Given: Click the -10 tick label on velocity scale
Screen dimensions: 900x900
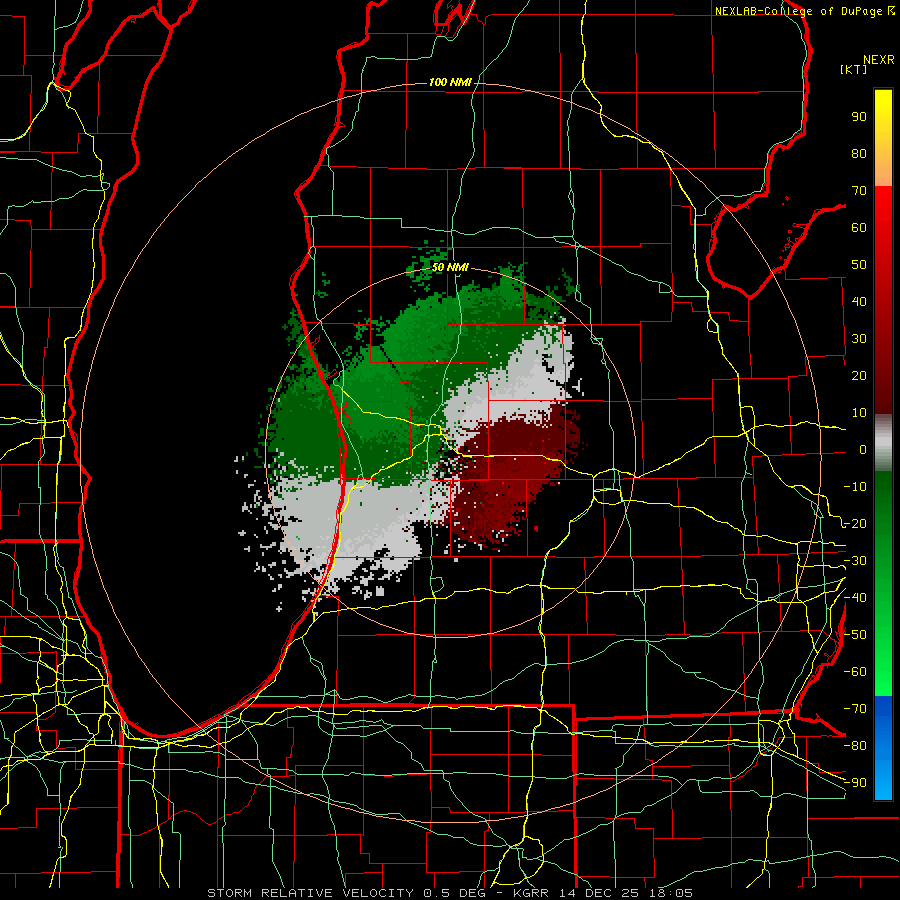Looking at the screenshot, I should pos(855,487).
